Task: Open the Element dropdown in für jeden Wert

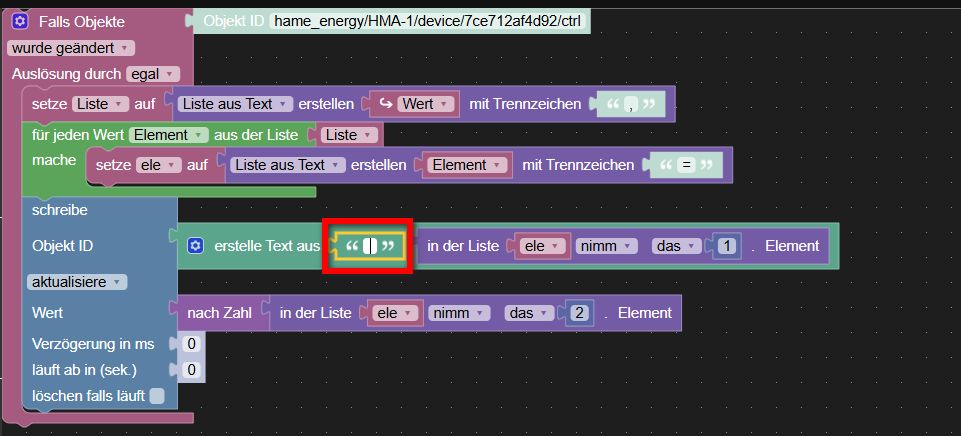Action: [x=168, y=135]
